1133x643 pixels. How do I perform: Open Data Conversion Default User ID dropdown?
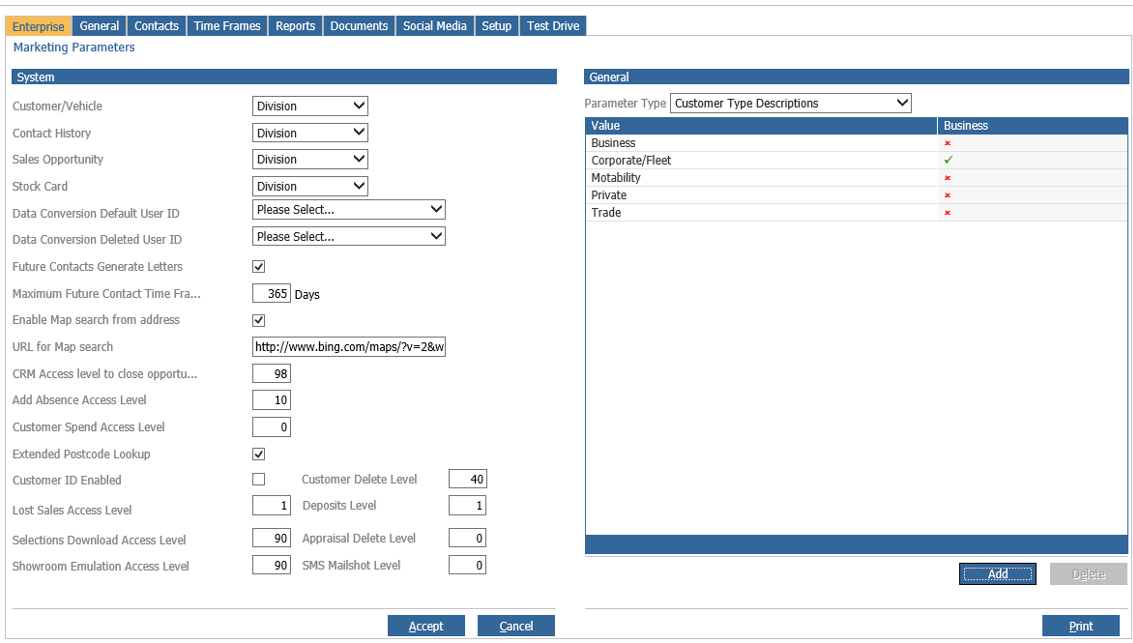point(349,210)
